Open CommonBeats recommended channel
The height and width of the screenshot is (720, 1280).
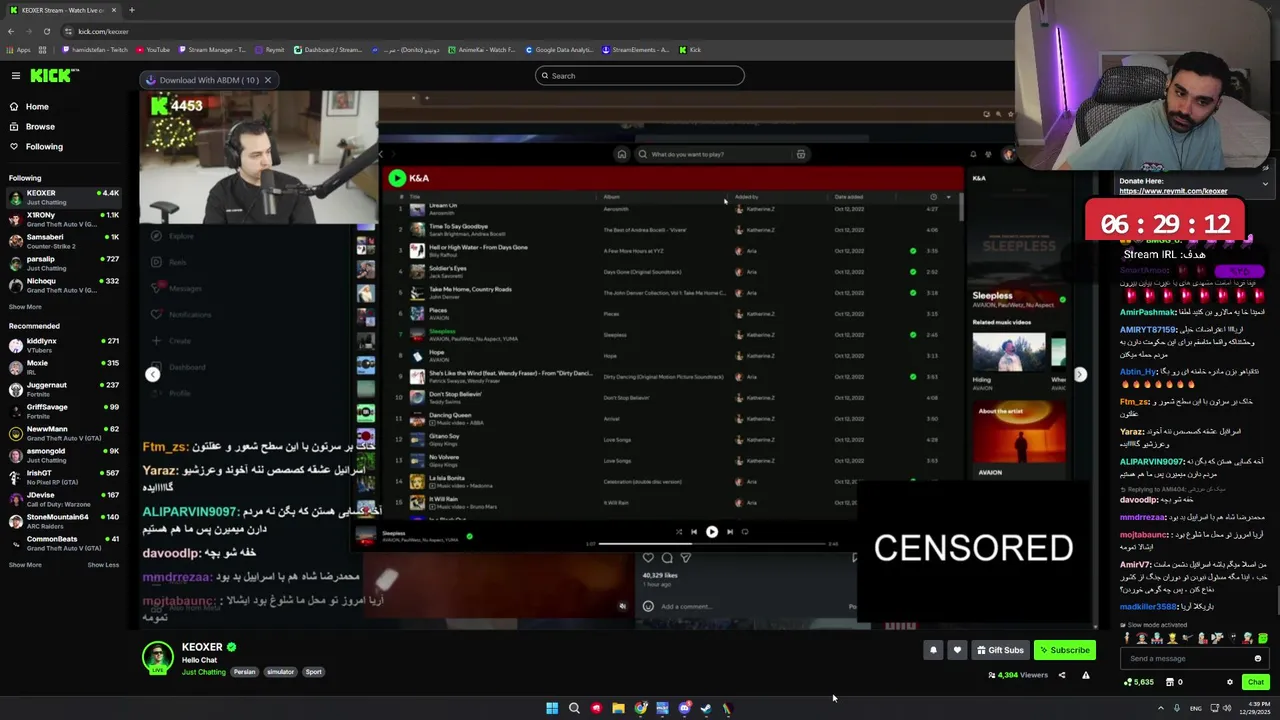pos(62,543)
